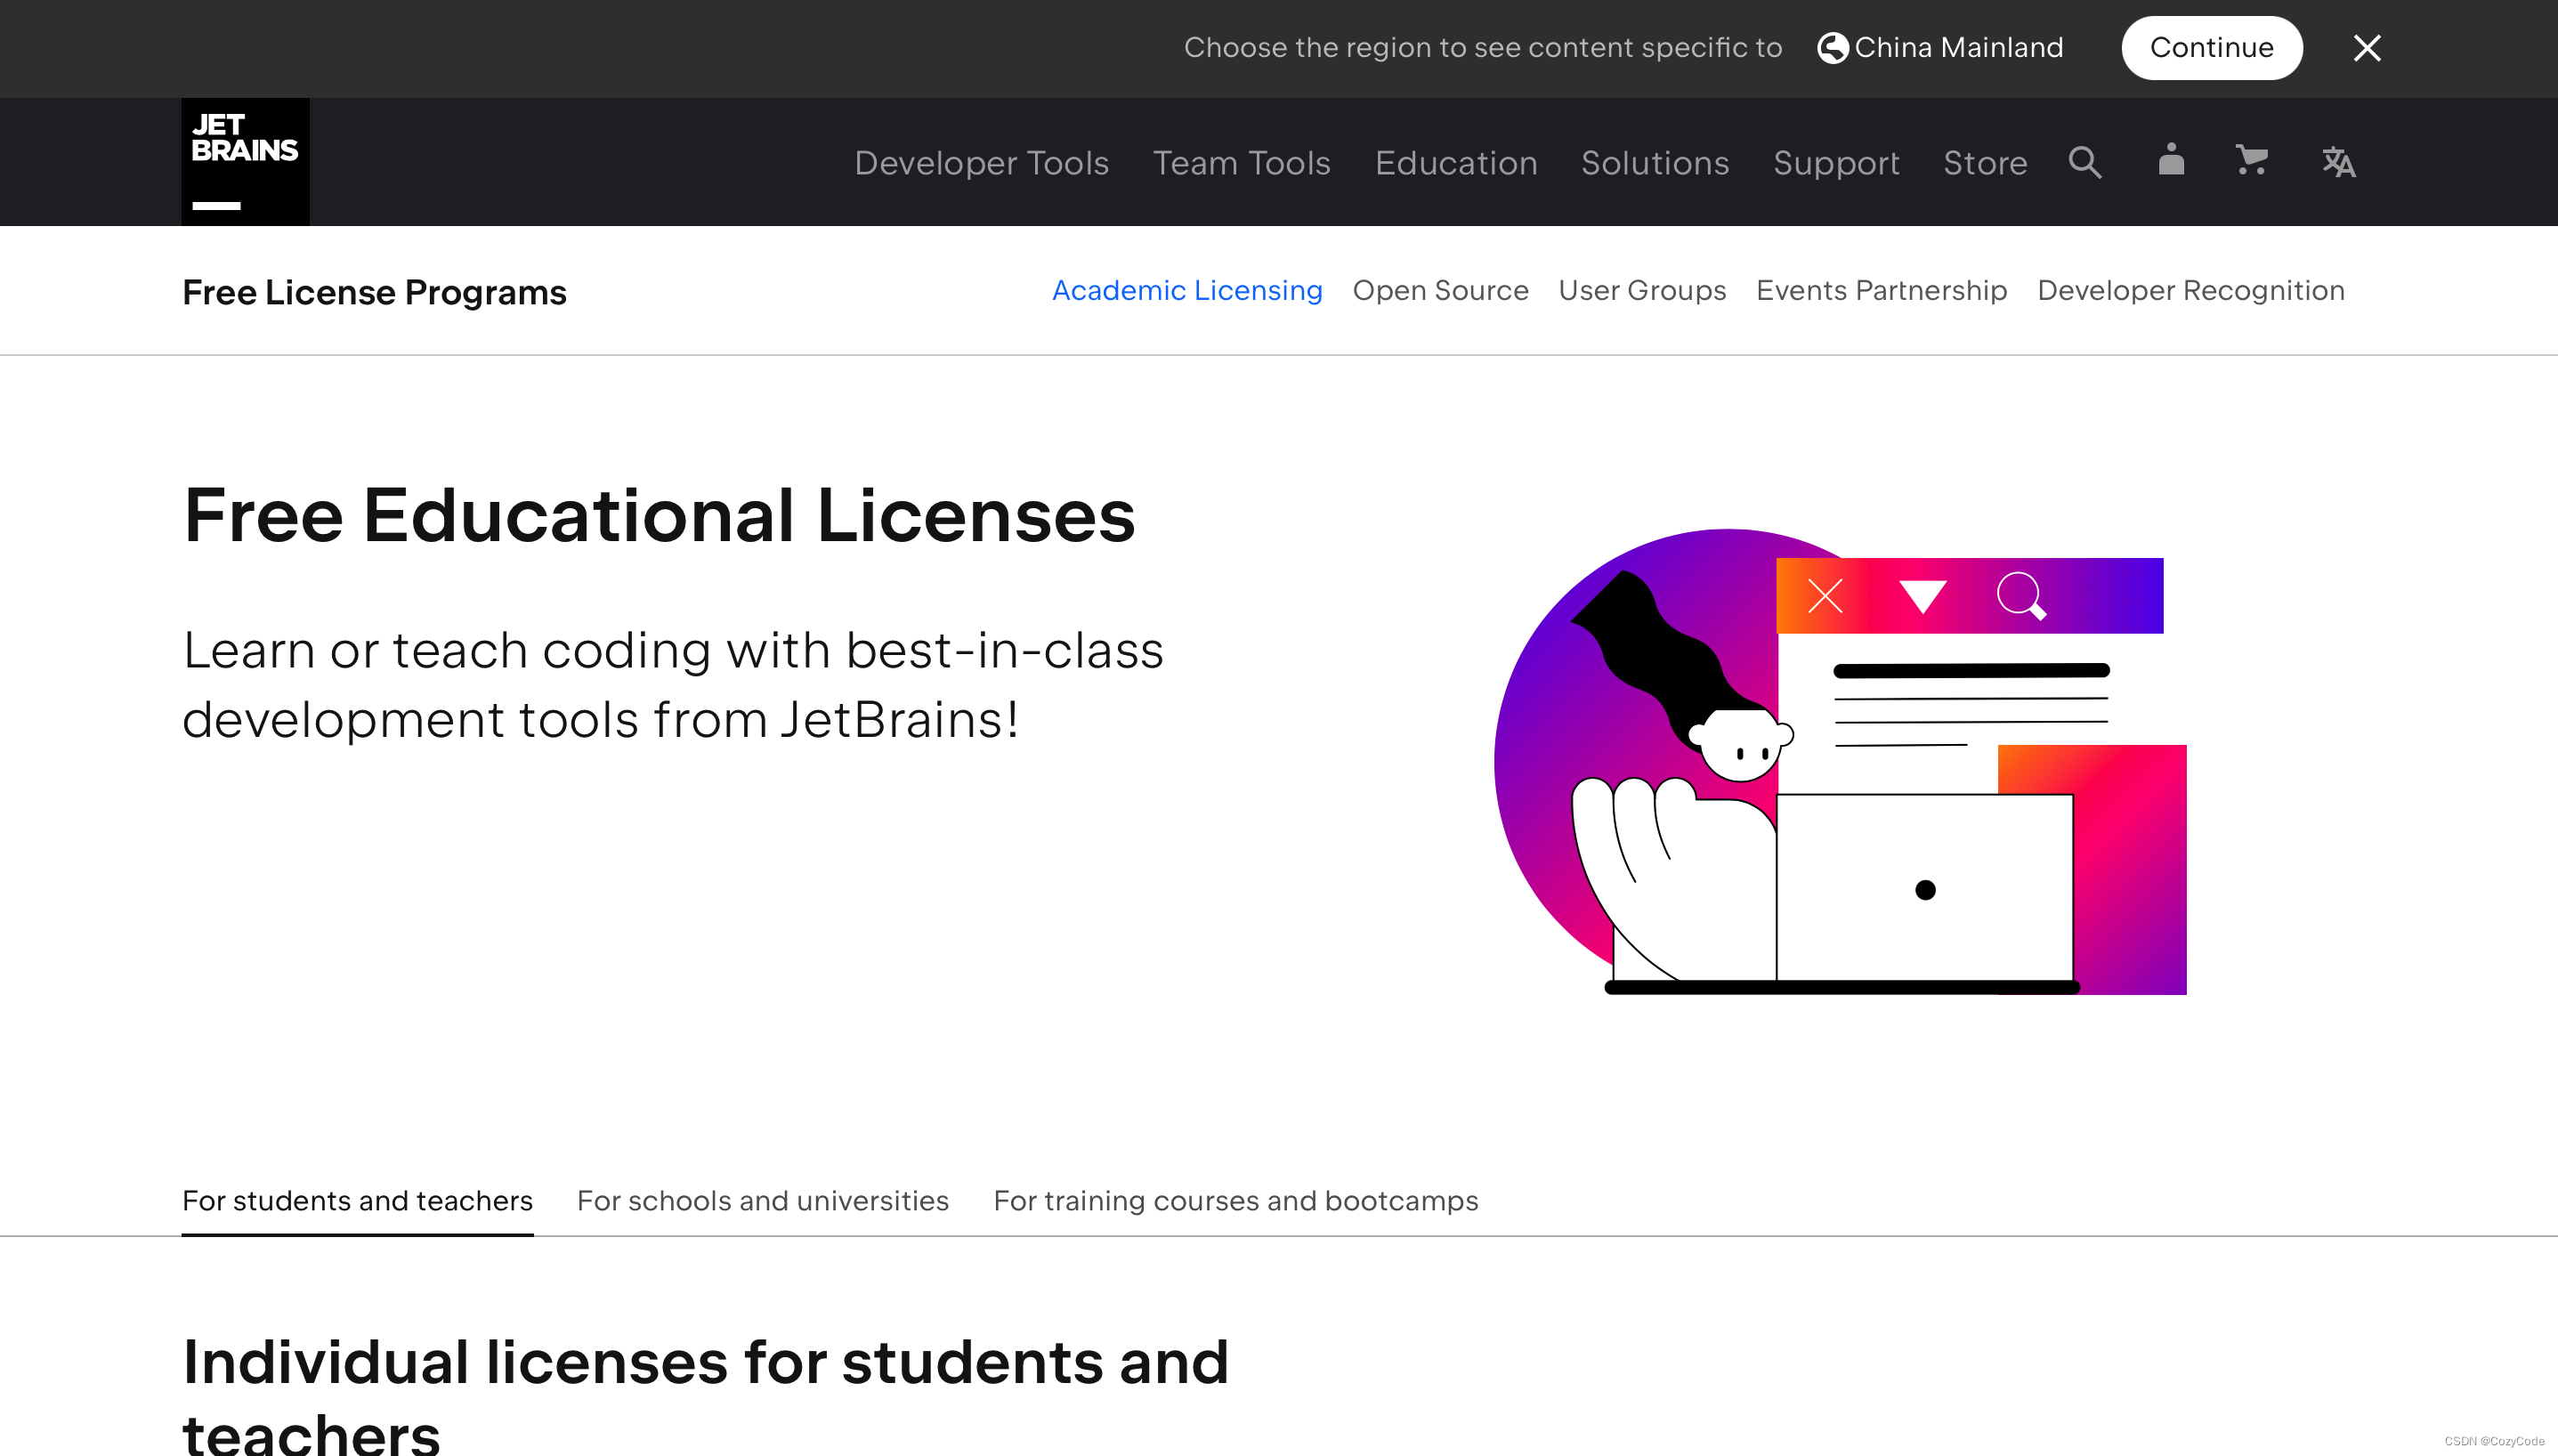
Task: Expand the Developer Tools menu
Action: [981, 163]
